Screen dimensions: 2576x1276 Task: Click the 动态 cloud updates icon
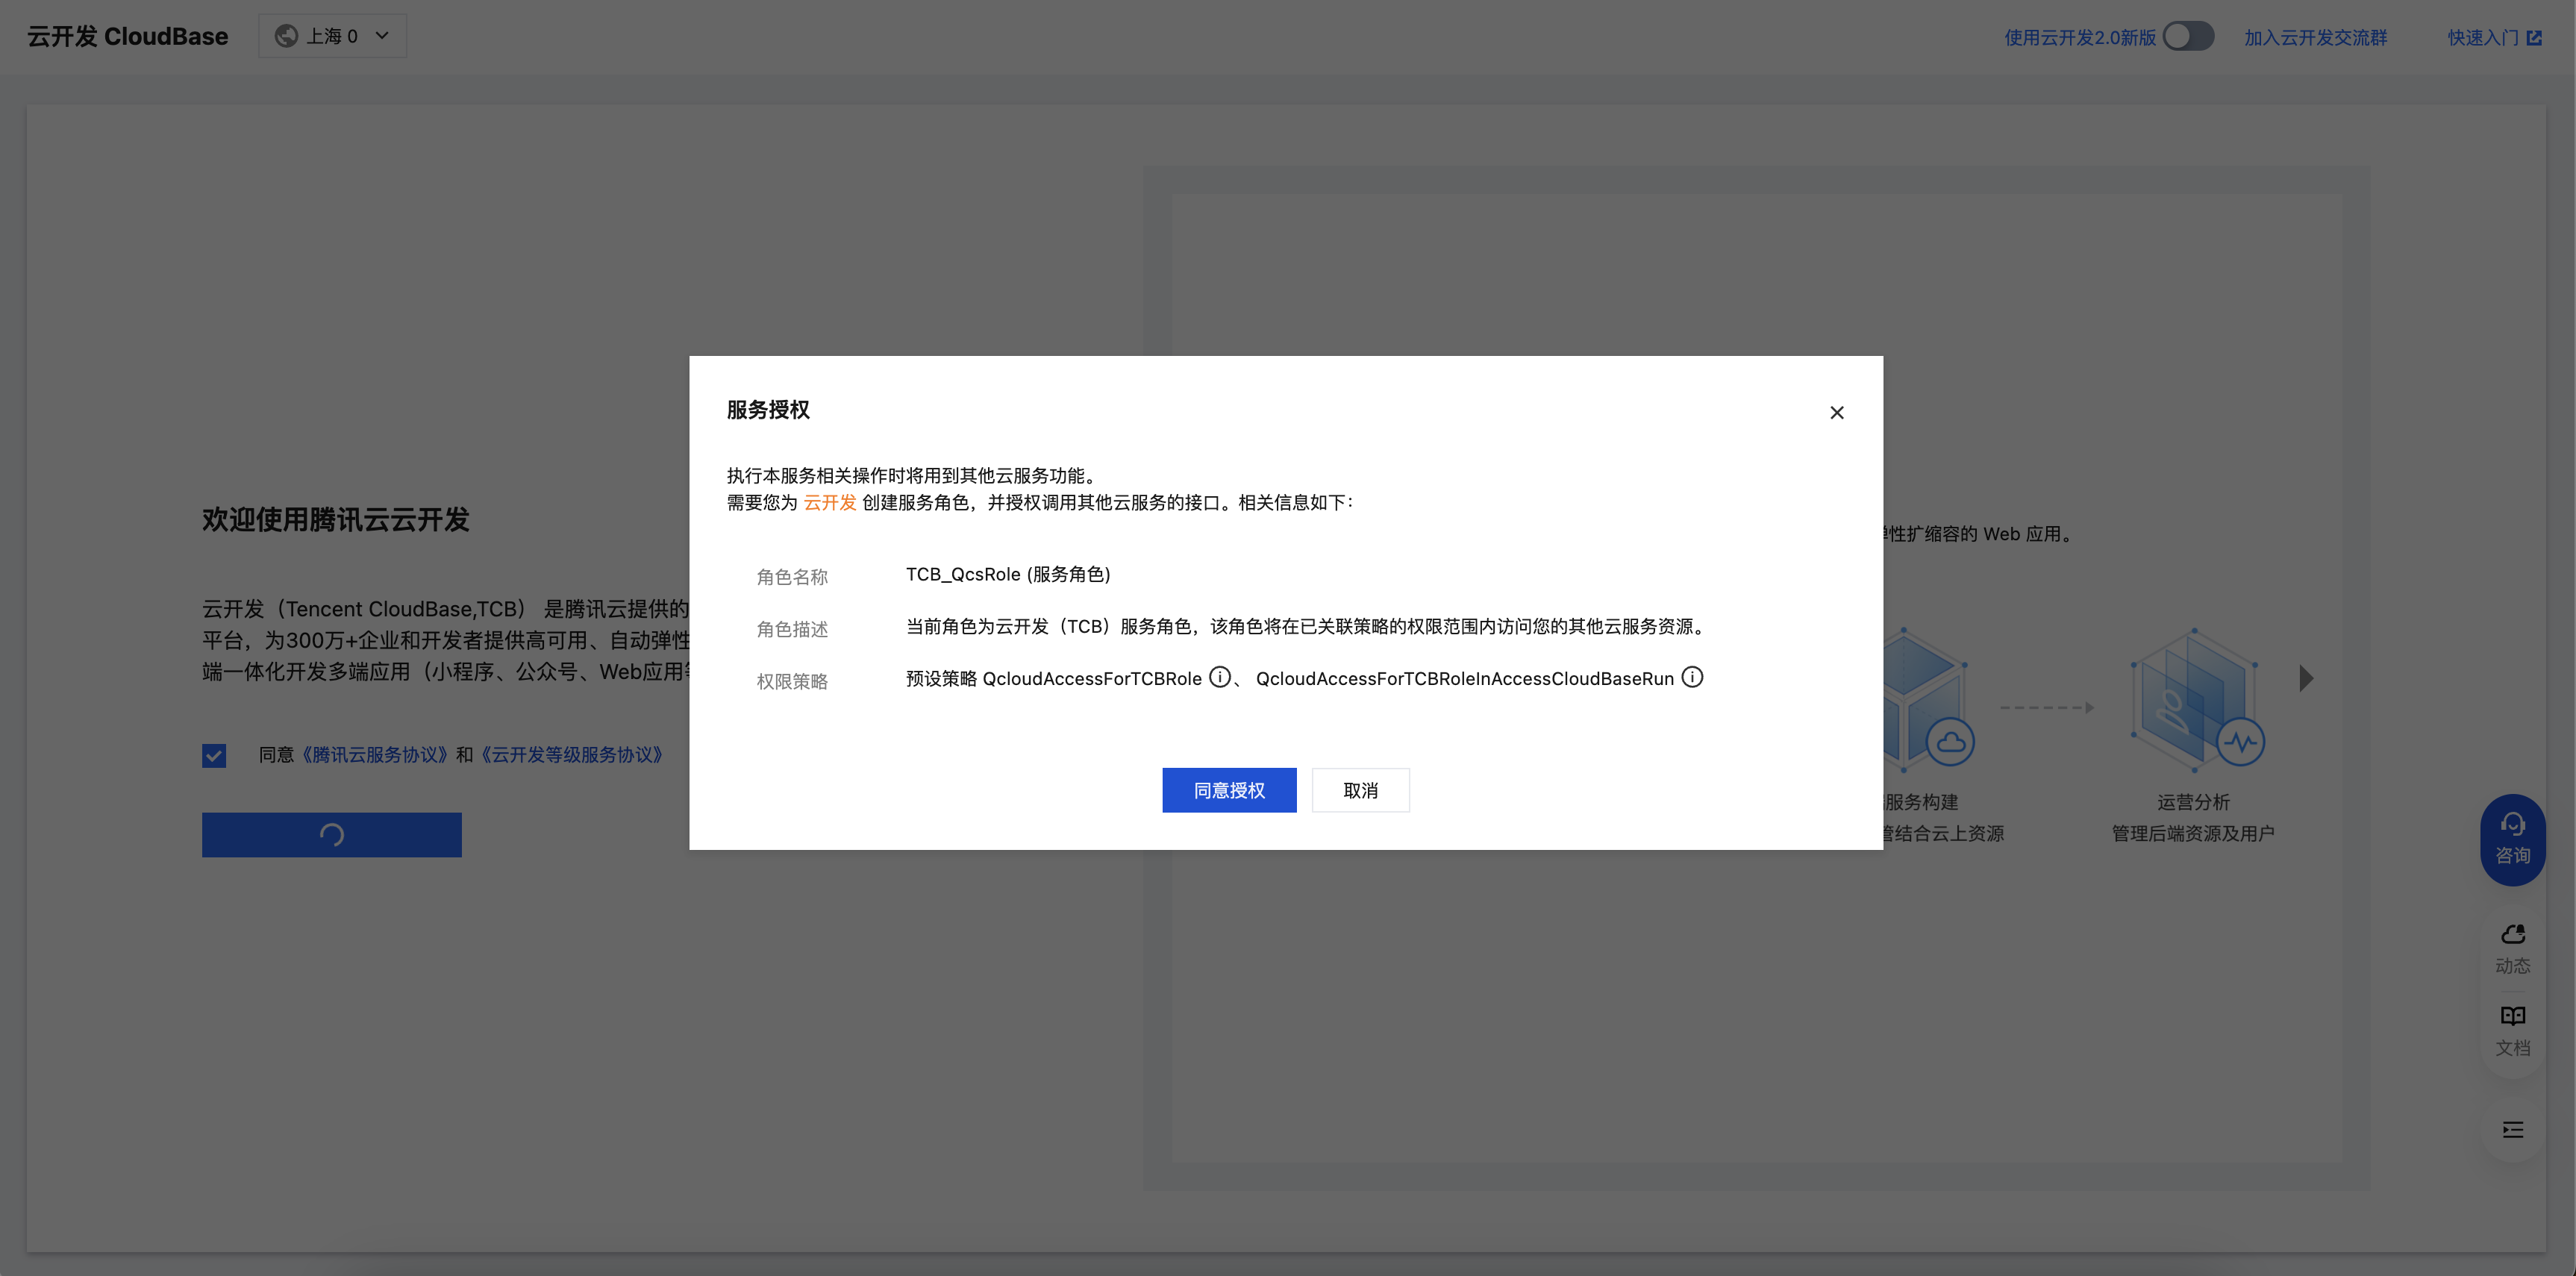coord(2513,933)
